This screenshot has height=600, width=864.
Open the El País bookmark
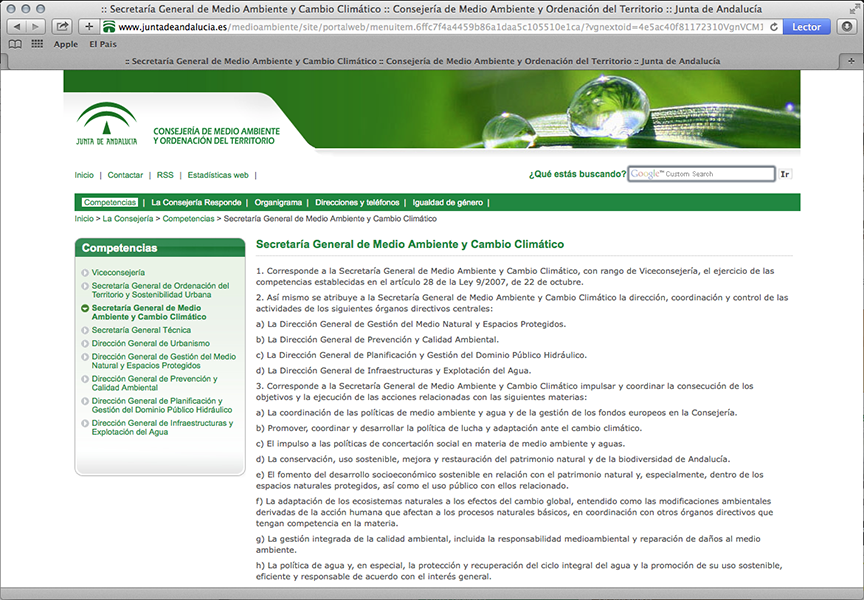point(102,44)
